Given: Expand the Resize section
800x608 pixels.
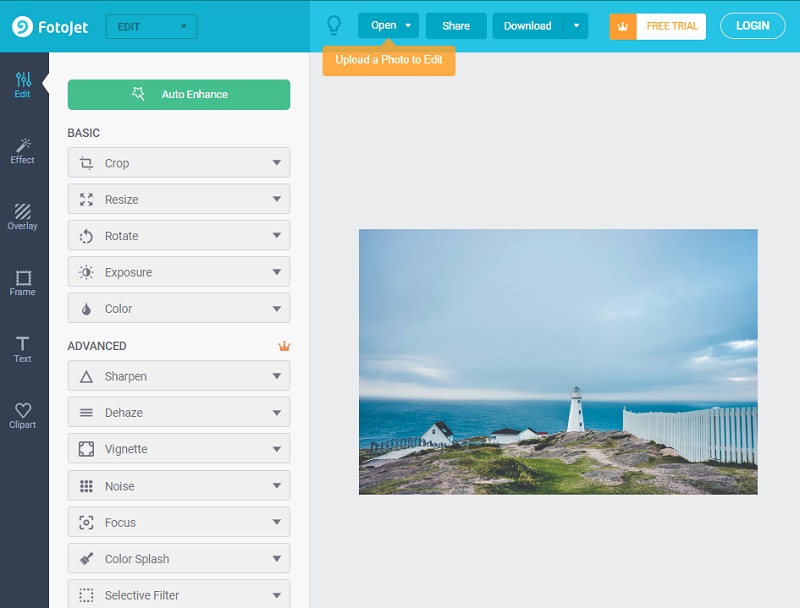Looking at the screenshot, I should coord(179,199).
